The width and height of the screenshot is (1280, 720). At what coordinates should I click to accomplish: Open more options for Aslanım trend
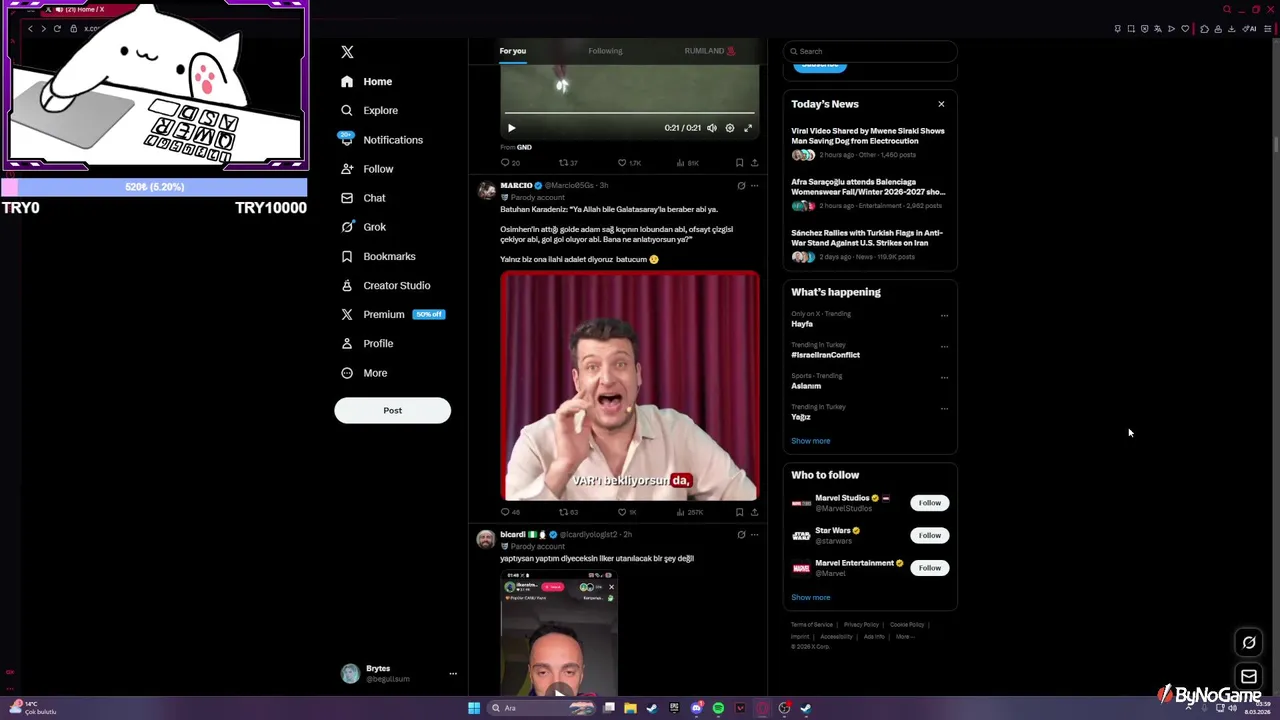pos(944,378)
